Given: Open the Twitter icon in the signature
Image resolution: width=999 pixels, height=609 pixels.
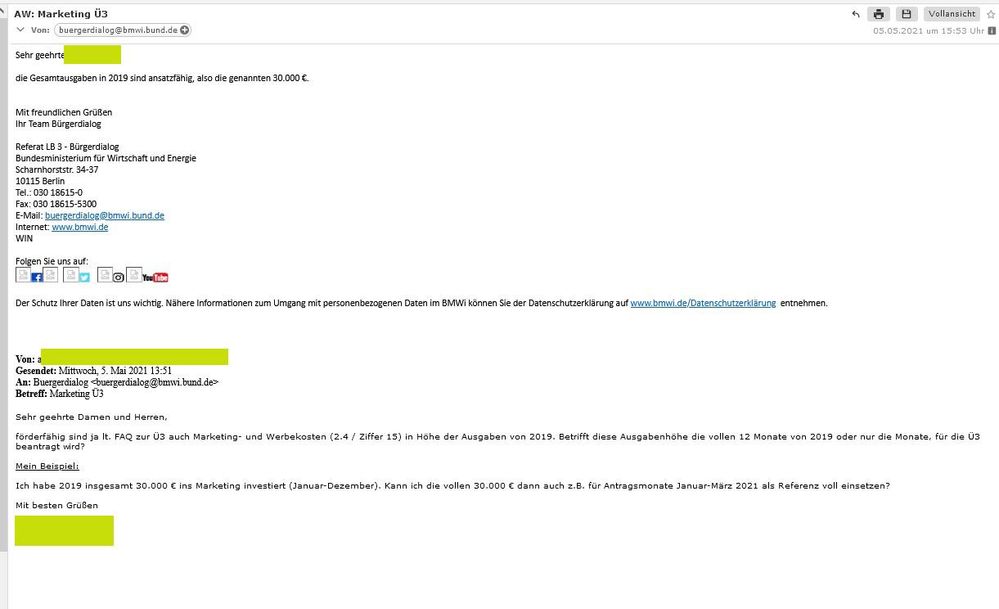Looking at the screenshot, I should [x=84, y=277].
